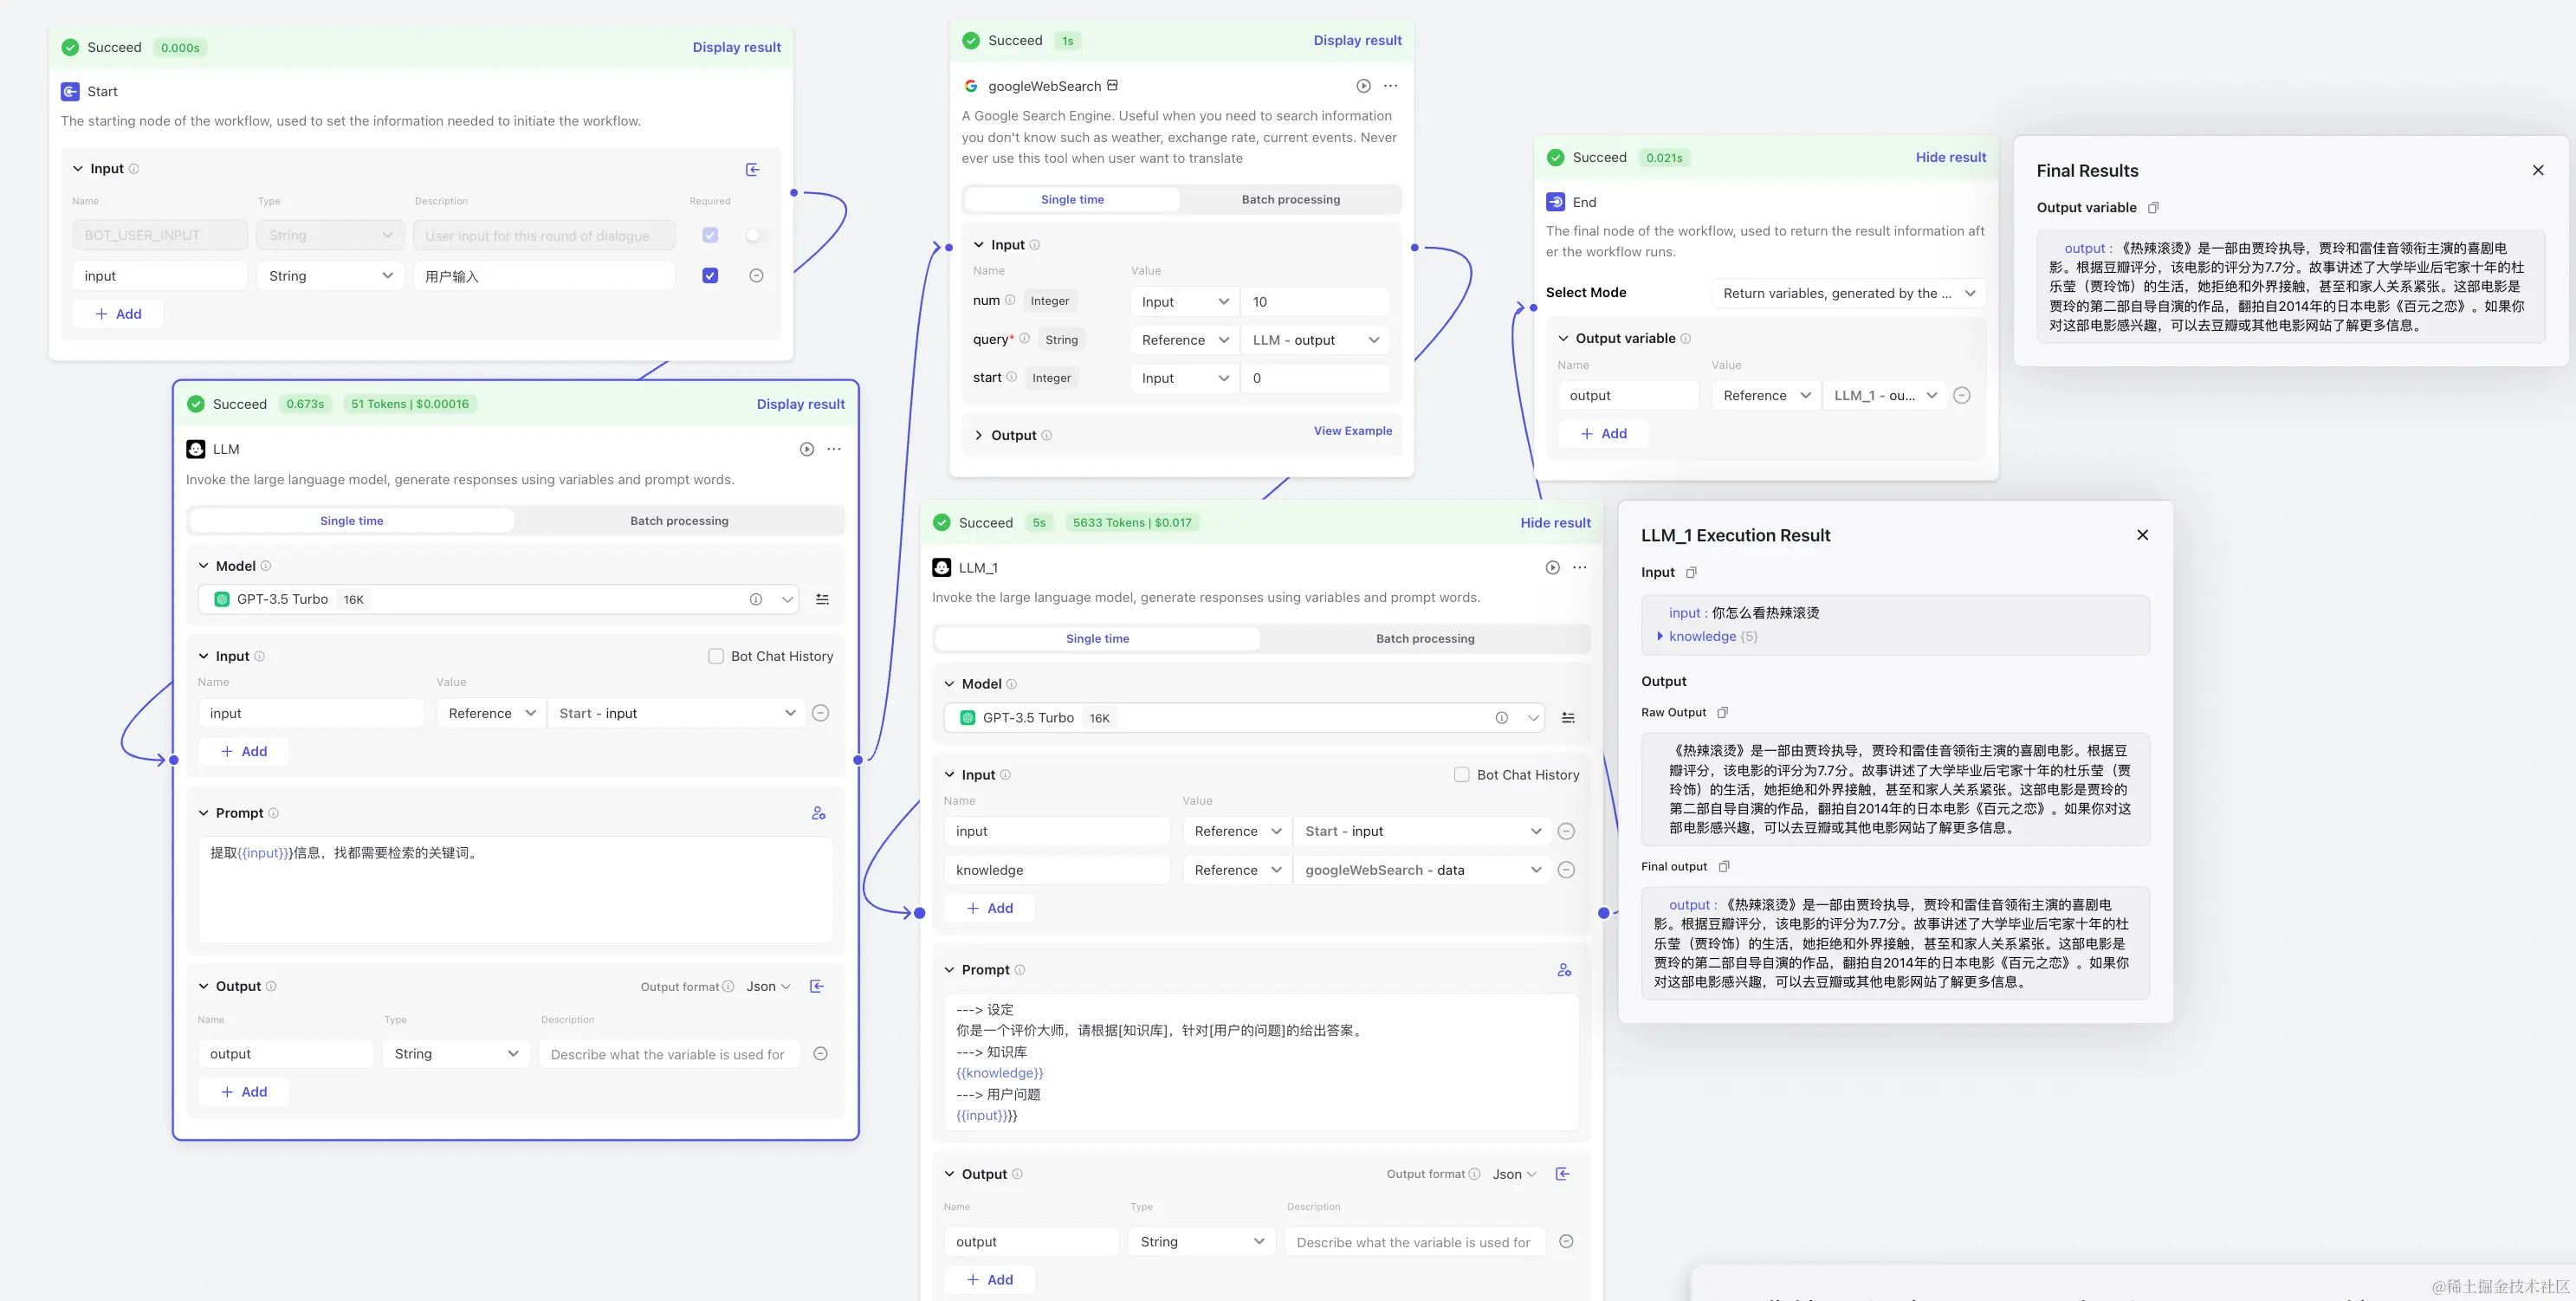Collapse the Input panel on the Start node

pyautogui.click(x=78, y=168)
